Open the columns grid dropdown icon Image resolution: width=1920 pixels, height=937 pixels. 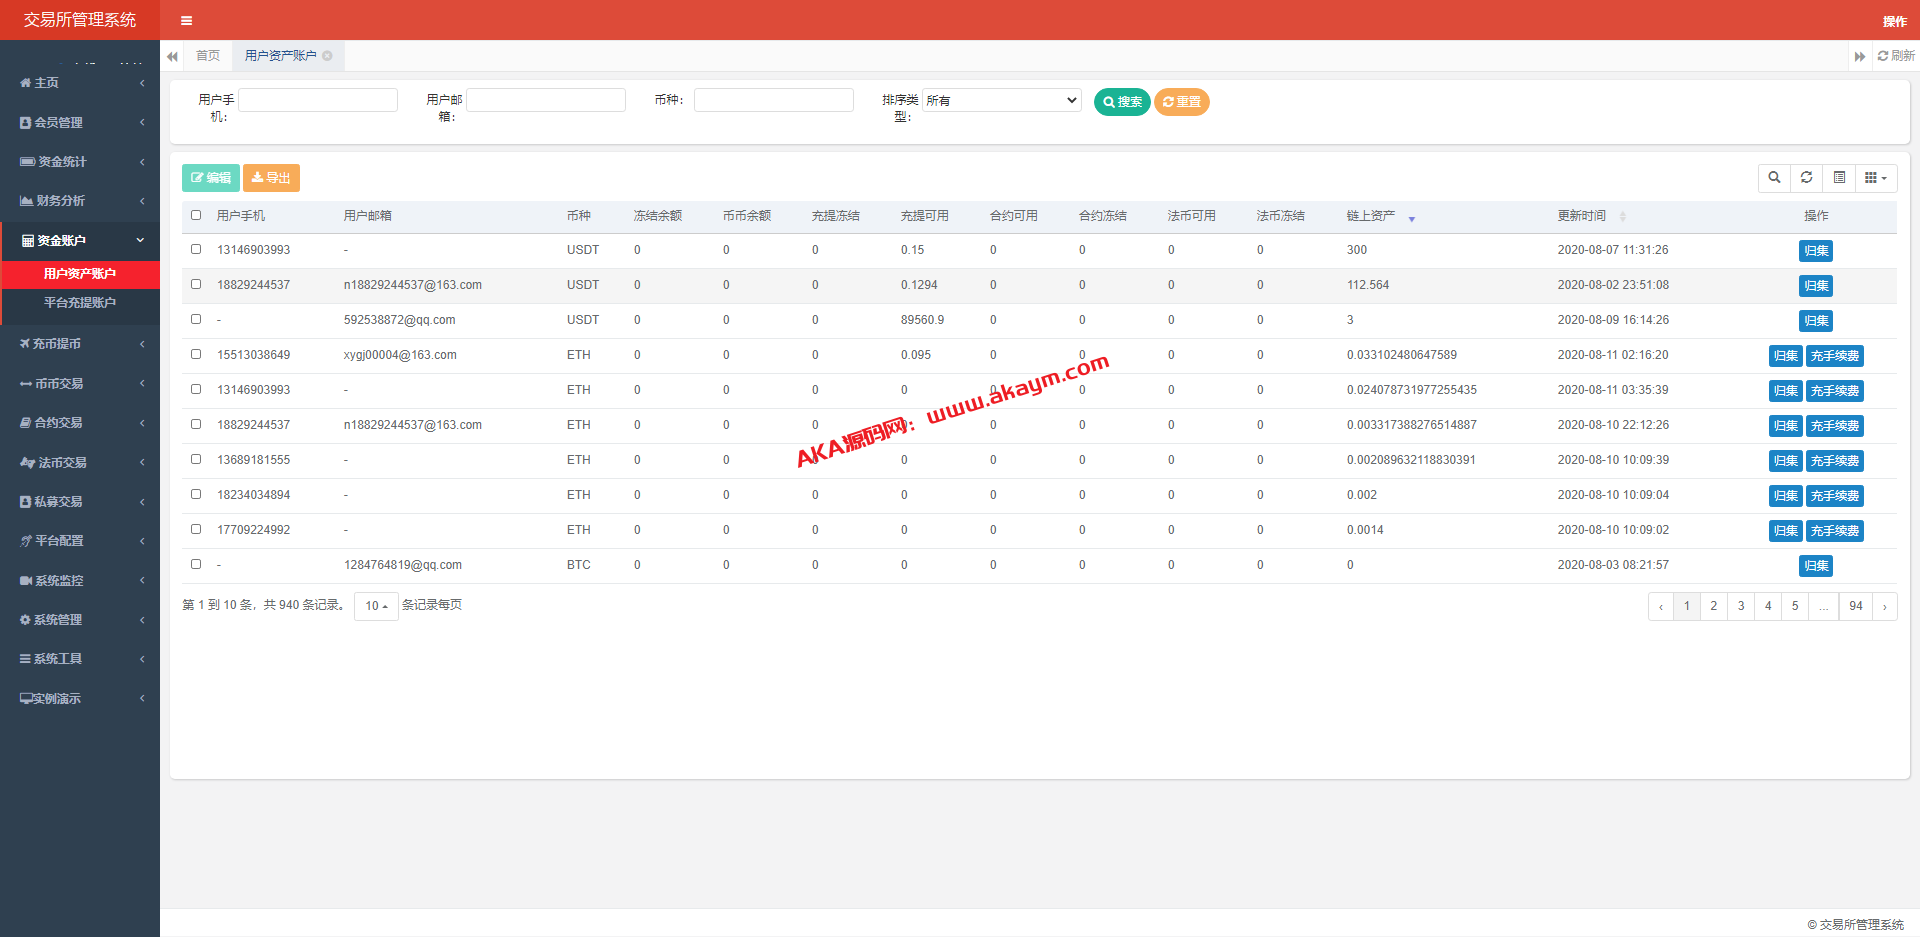pos(1875,178)
